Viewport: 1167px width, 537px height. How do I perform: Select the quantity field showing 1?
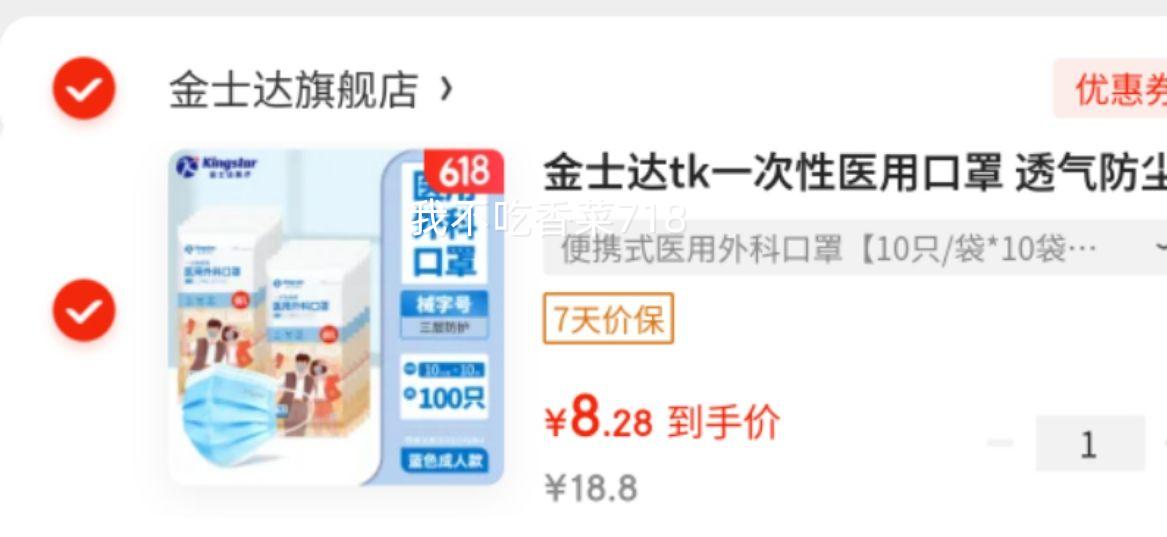[x=1090, y=444]
